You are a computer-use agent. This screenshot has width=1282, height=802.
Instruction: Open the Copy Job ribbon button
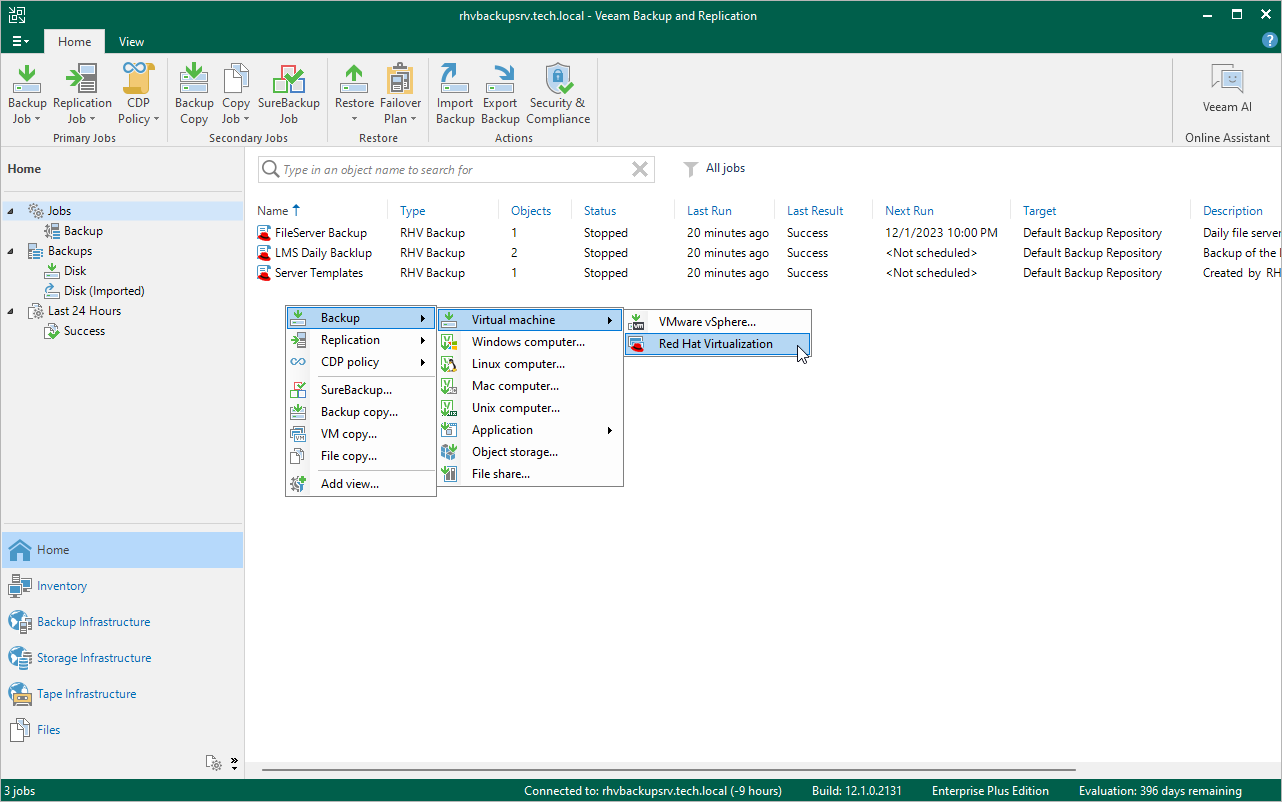click(x=236, y=94)
